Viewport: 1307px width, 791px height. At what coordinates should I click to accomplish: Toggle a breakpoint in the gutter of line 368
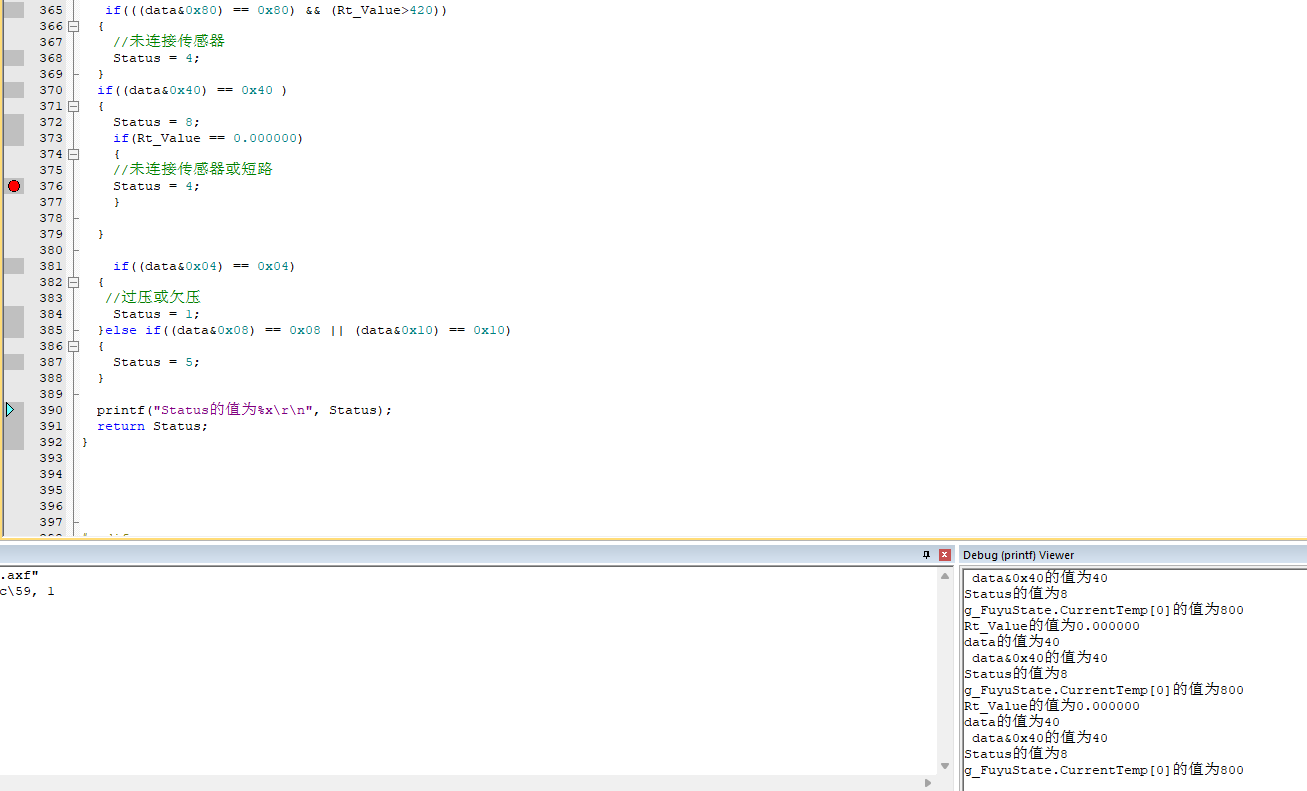tap(14, 58)
